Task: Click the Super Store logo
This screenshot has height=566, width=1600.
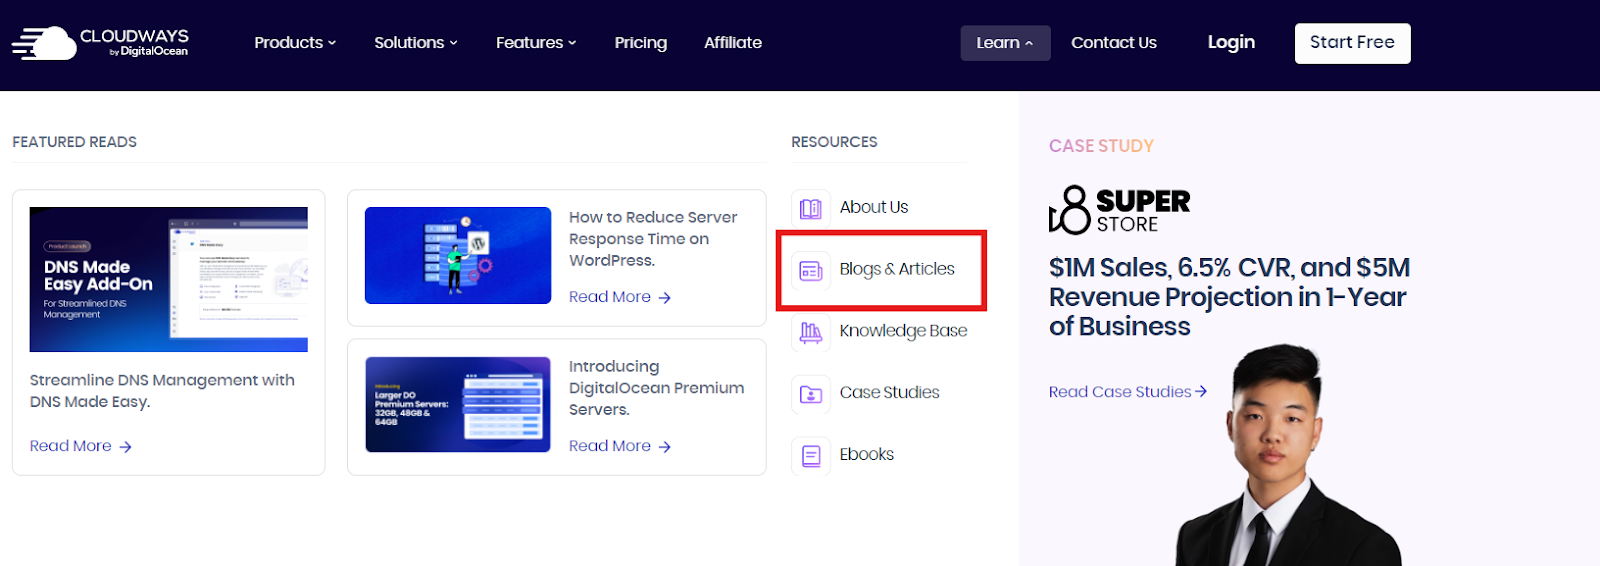Action: (x=1119, y=210)
